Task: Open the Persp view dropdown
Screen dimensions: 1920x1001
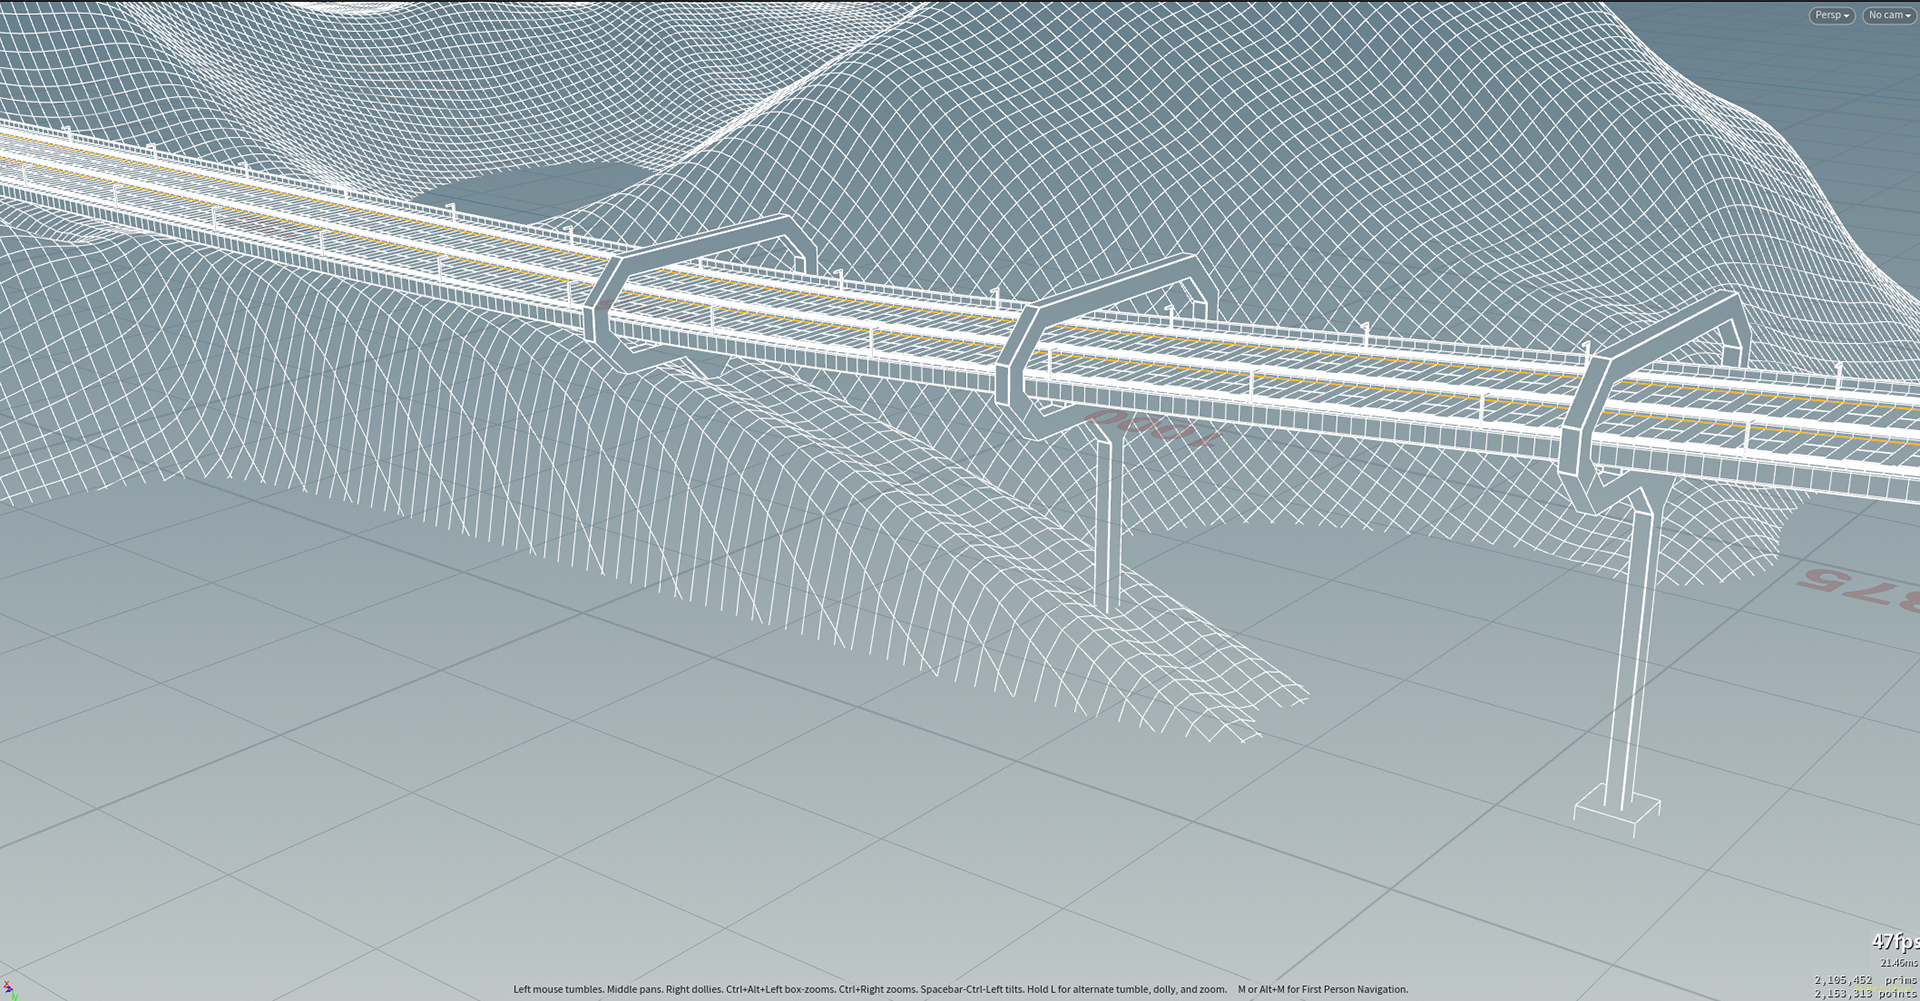Action: coord(1832,15)
